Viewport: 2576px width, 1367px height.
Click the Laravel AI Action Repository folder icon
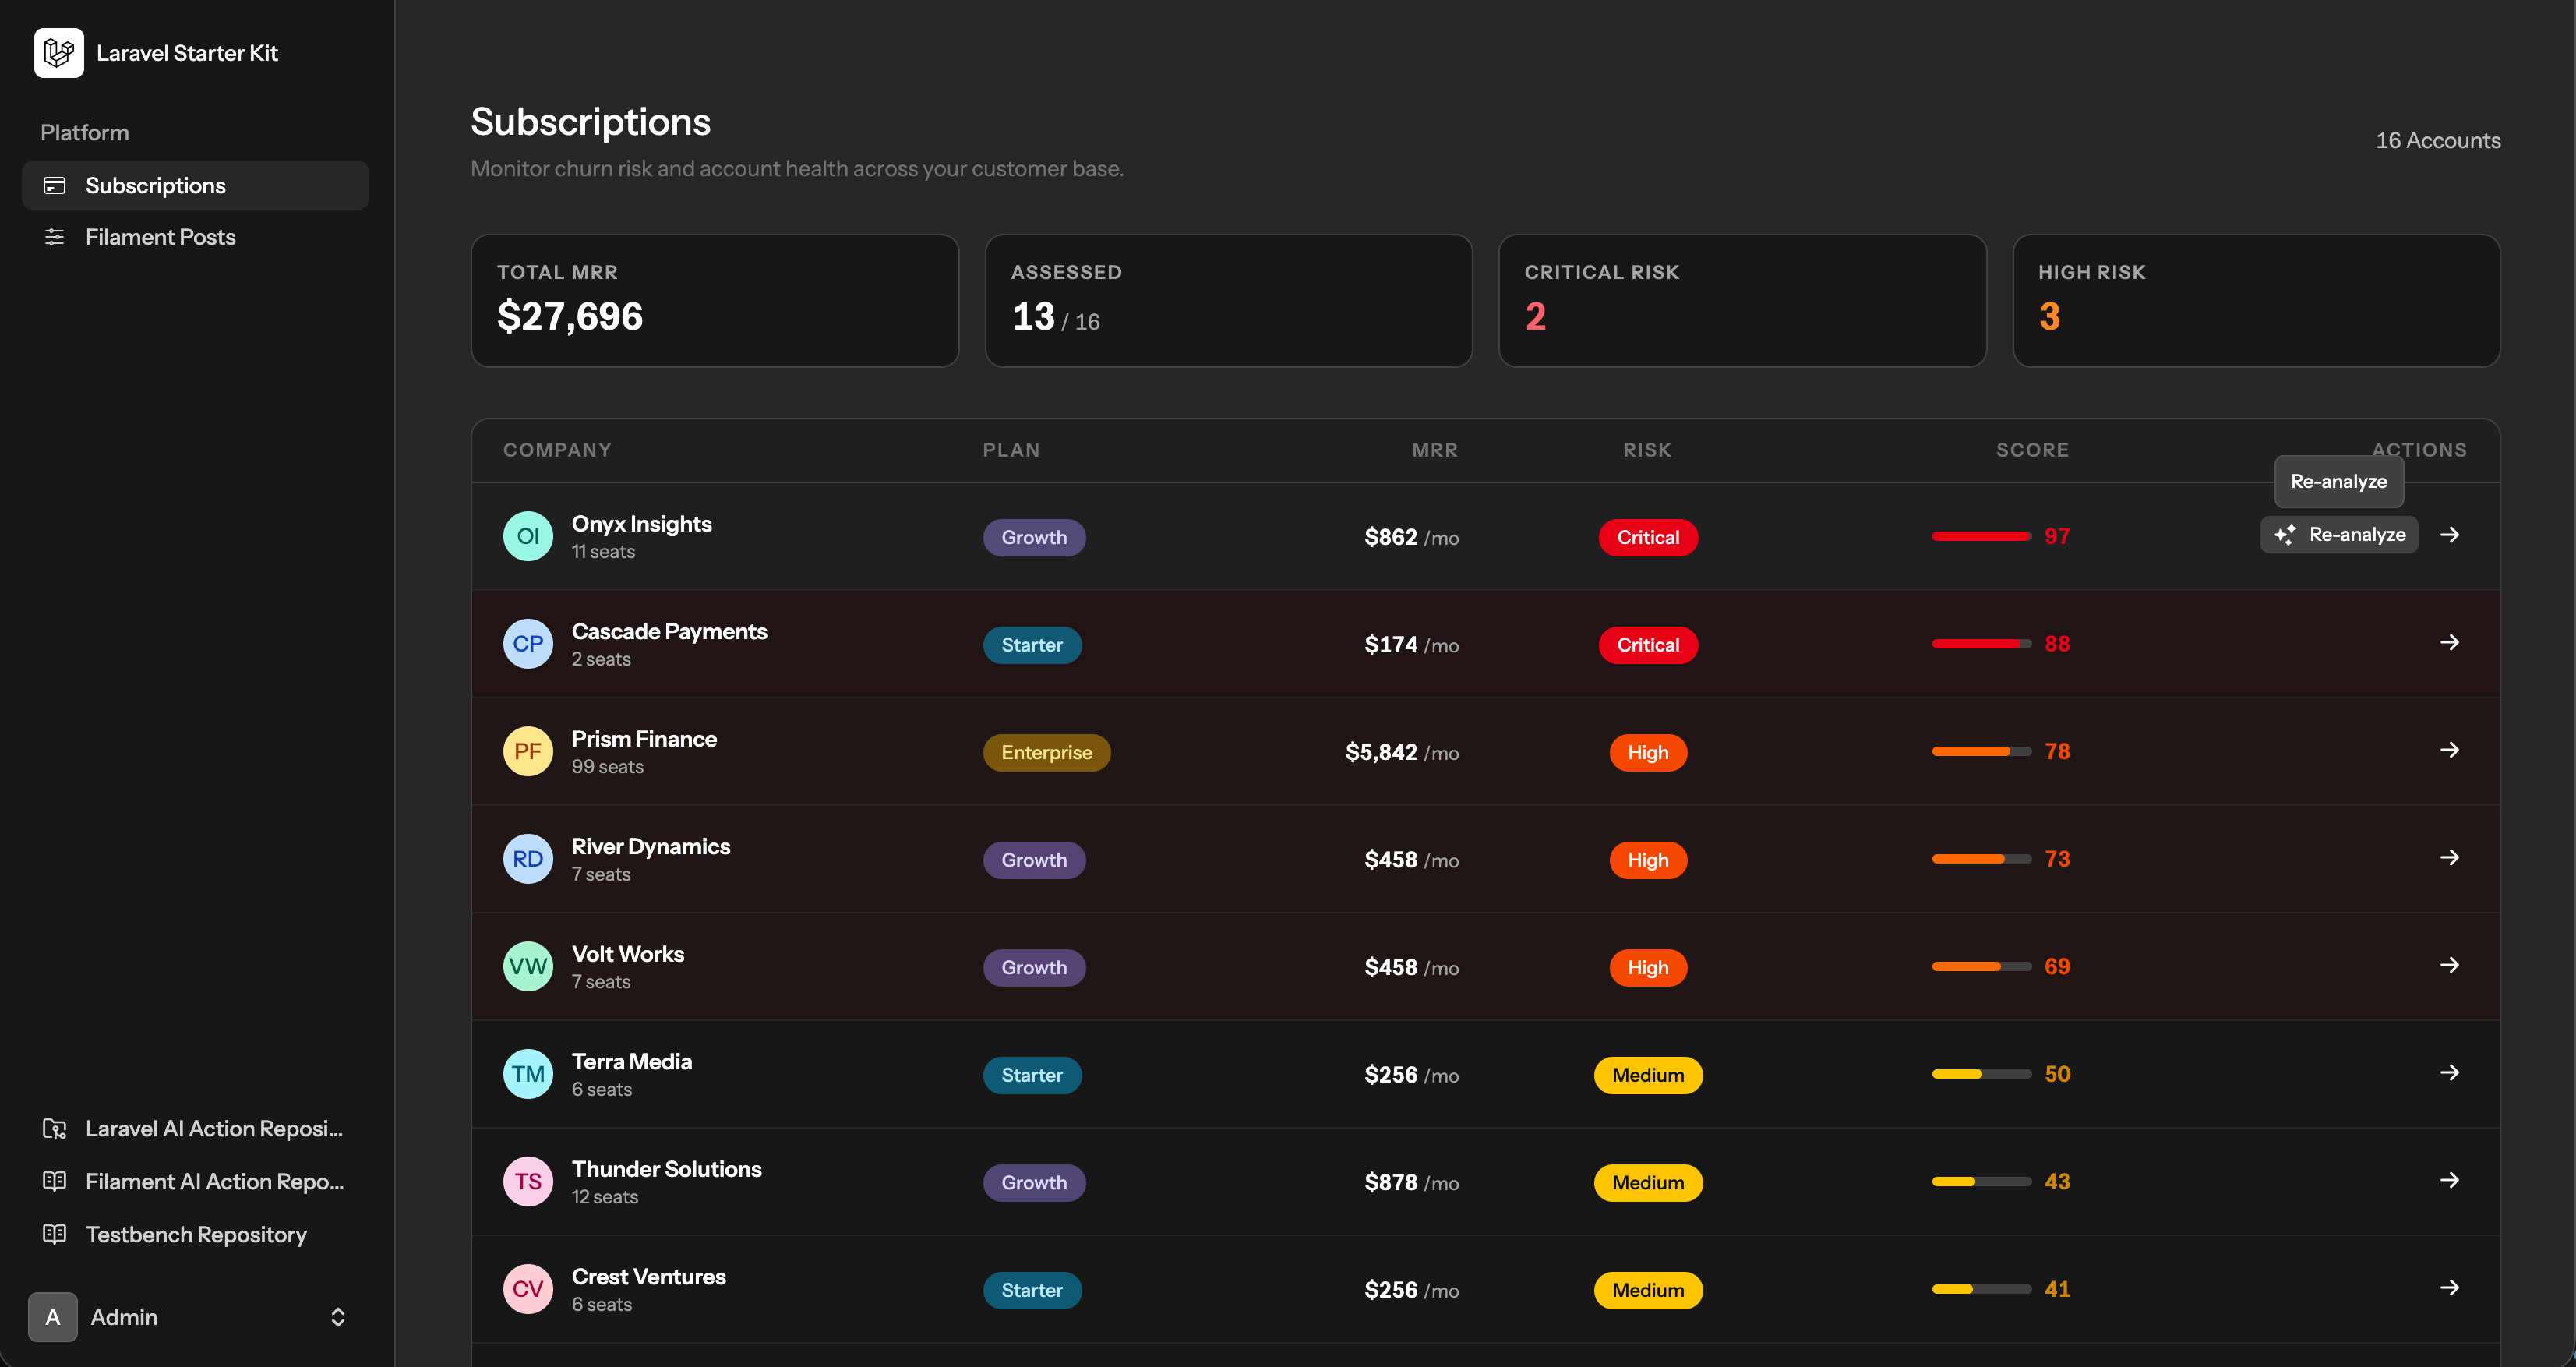(x=54, y=1128)
